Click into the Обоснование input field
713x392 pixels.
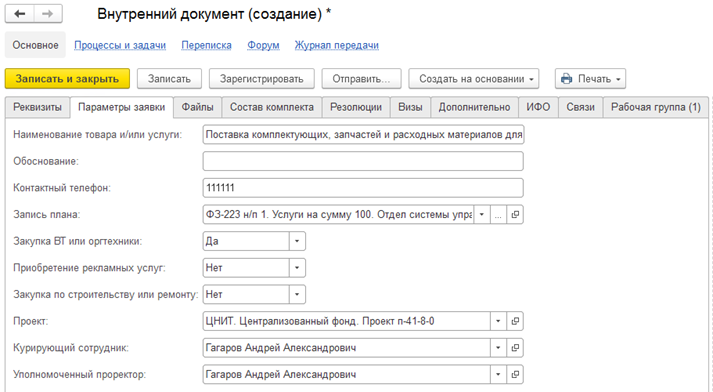point(363,161)
